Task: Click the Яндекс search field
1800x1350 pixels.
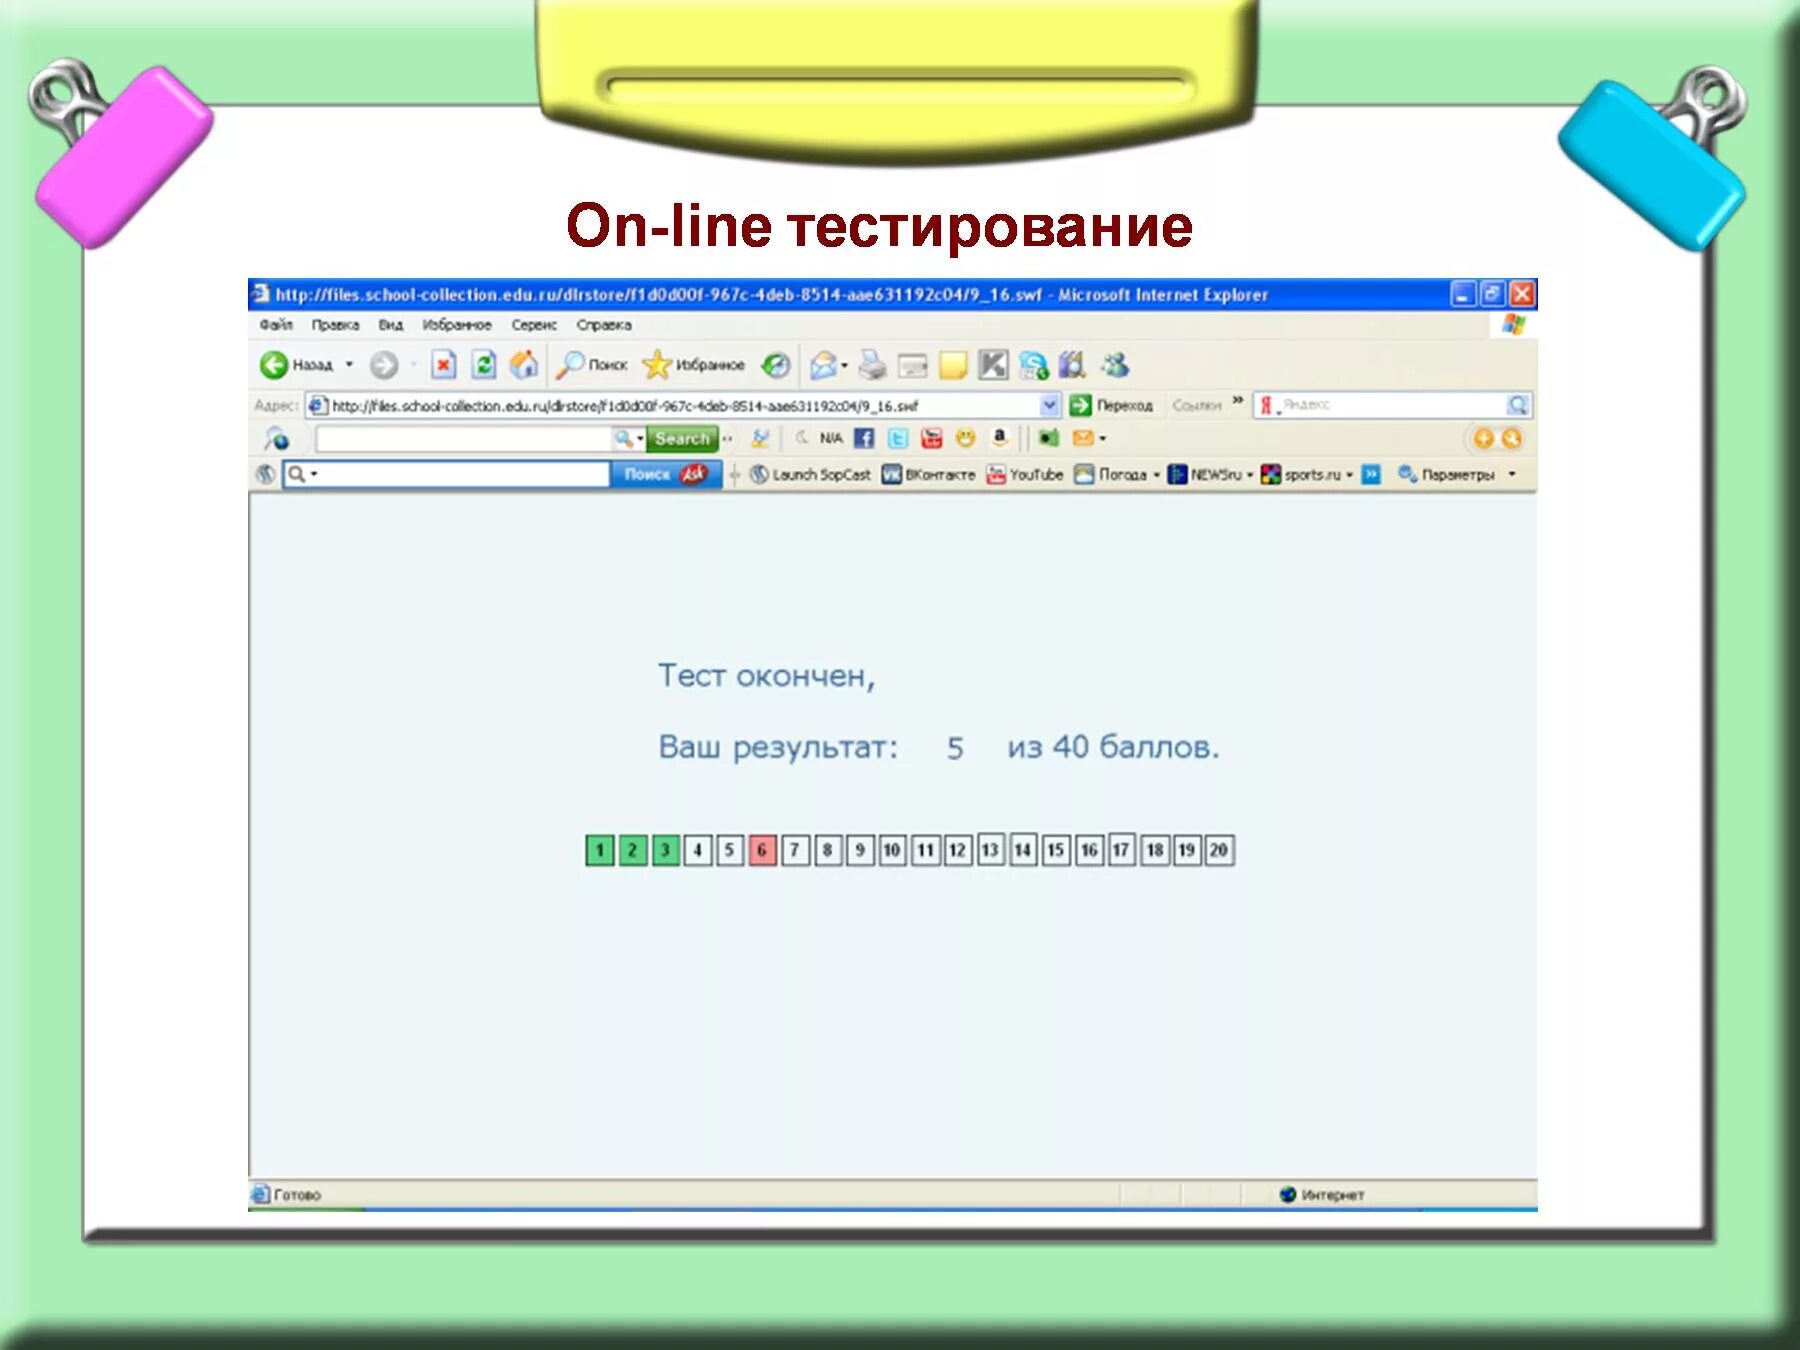Action: (1392, 404)
